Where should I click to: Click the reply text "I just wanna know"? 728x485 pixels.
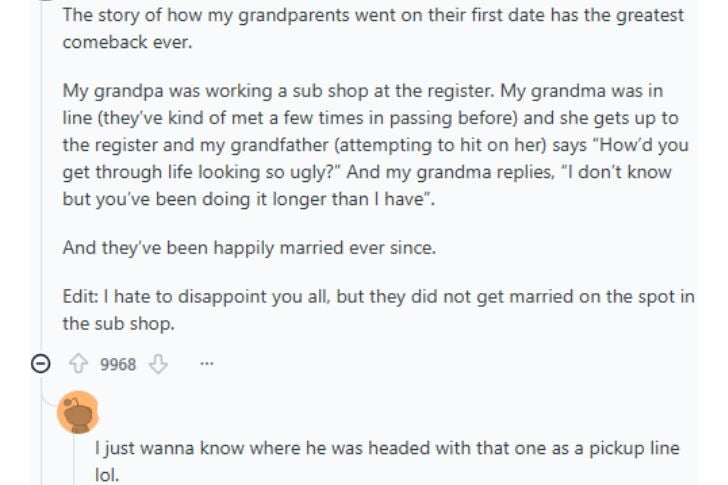click(160, 449)
